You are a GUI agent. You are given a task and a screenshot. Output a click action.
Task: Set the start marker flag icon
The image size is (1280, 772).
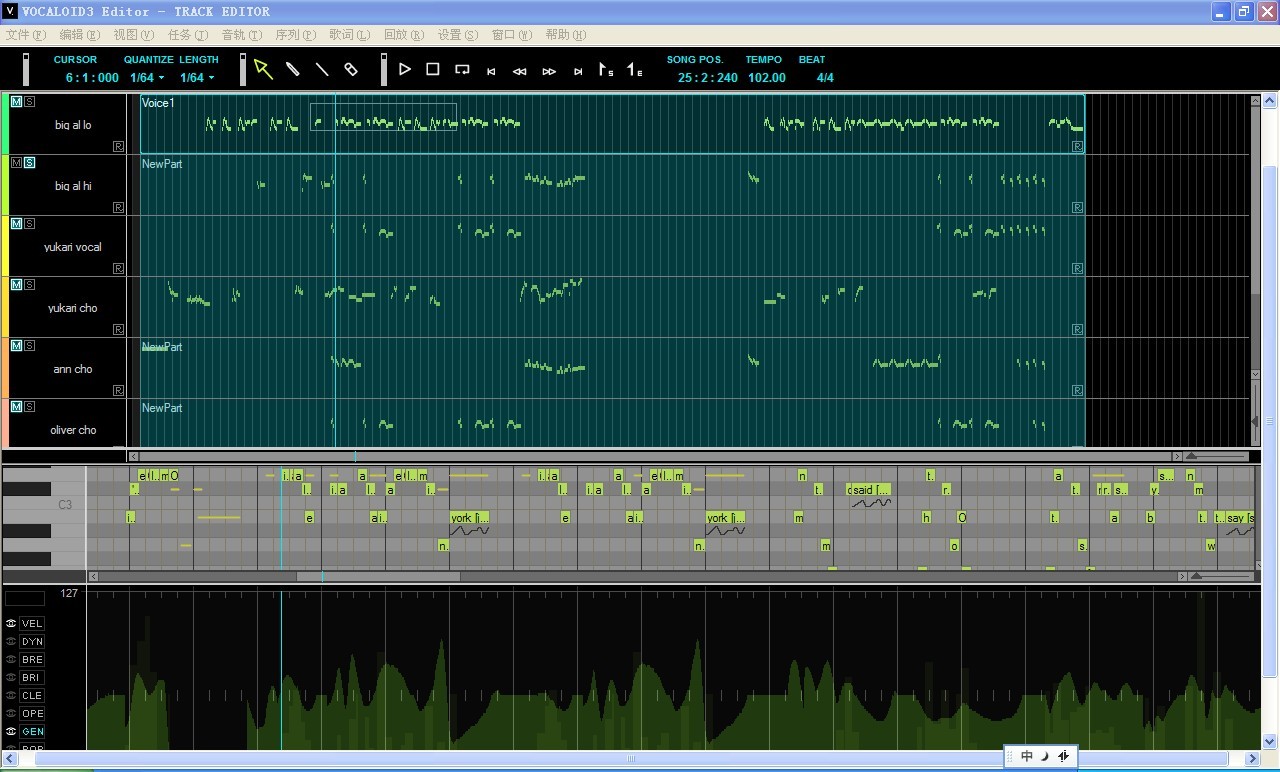tap(606, 69)
